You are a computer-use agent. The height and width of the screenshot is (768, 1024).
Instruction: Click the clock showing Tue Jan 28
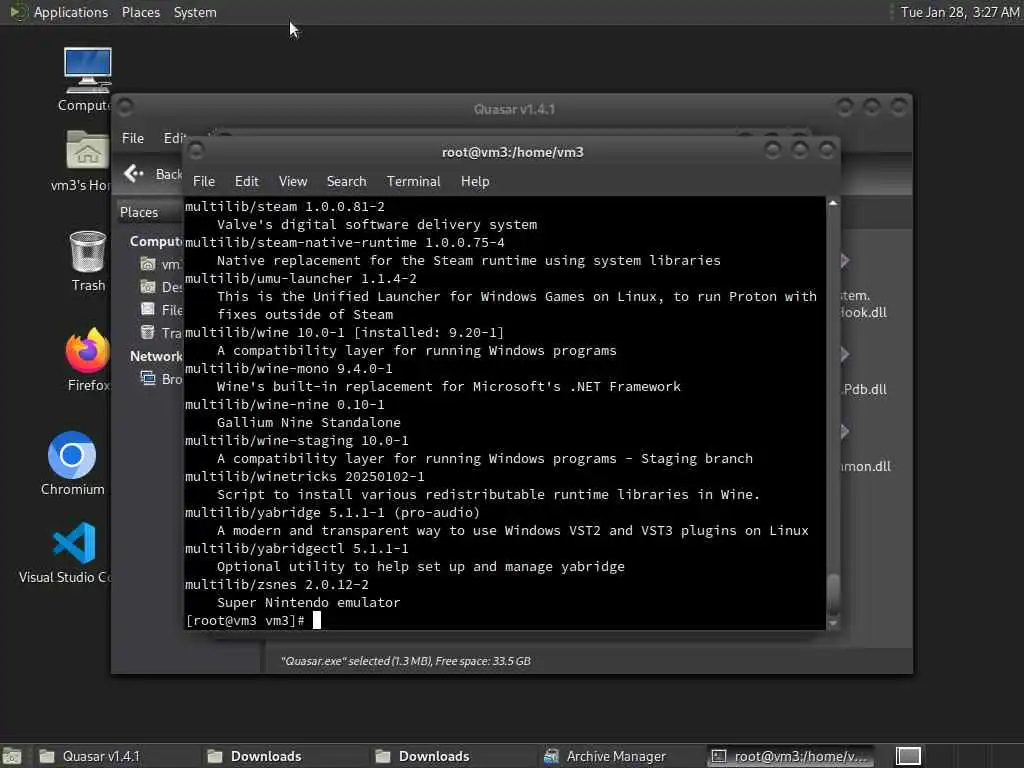click(959, 12)
